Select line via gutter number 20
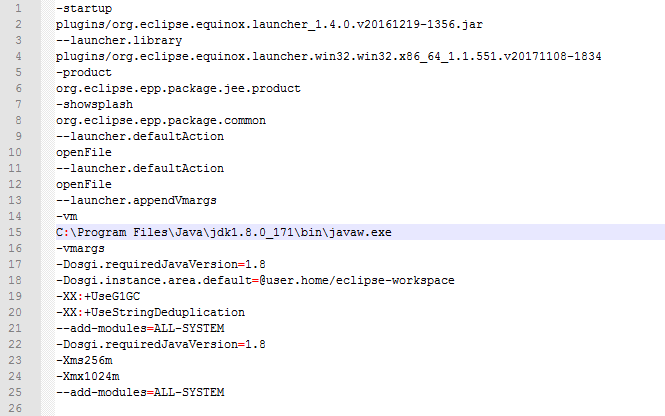 coord(15,313)
